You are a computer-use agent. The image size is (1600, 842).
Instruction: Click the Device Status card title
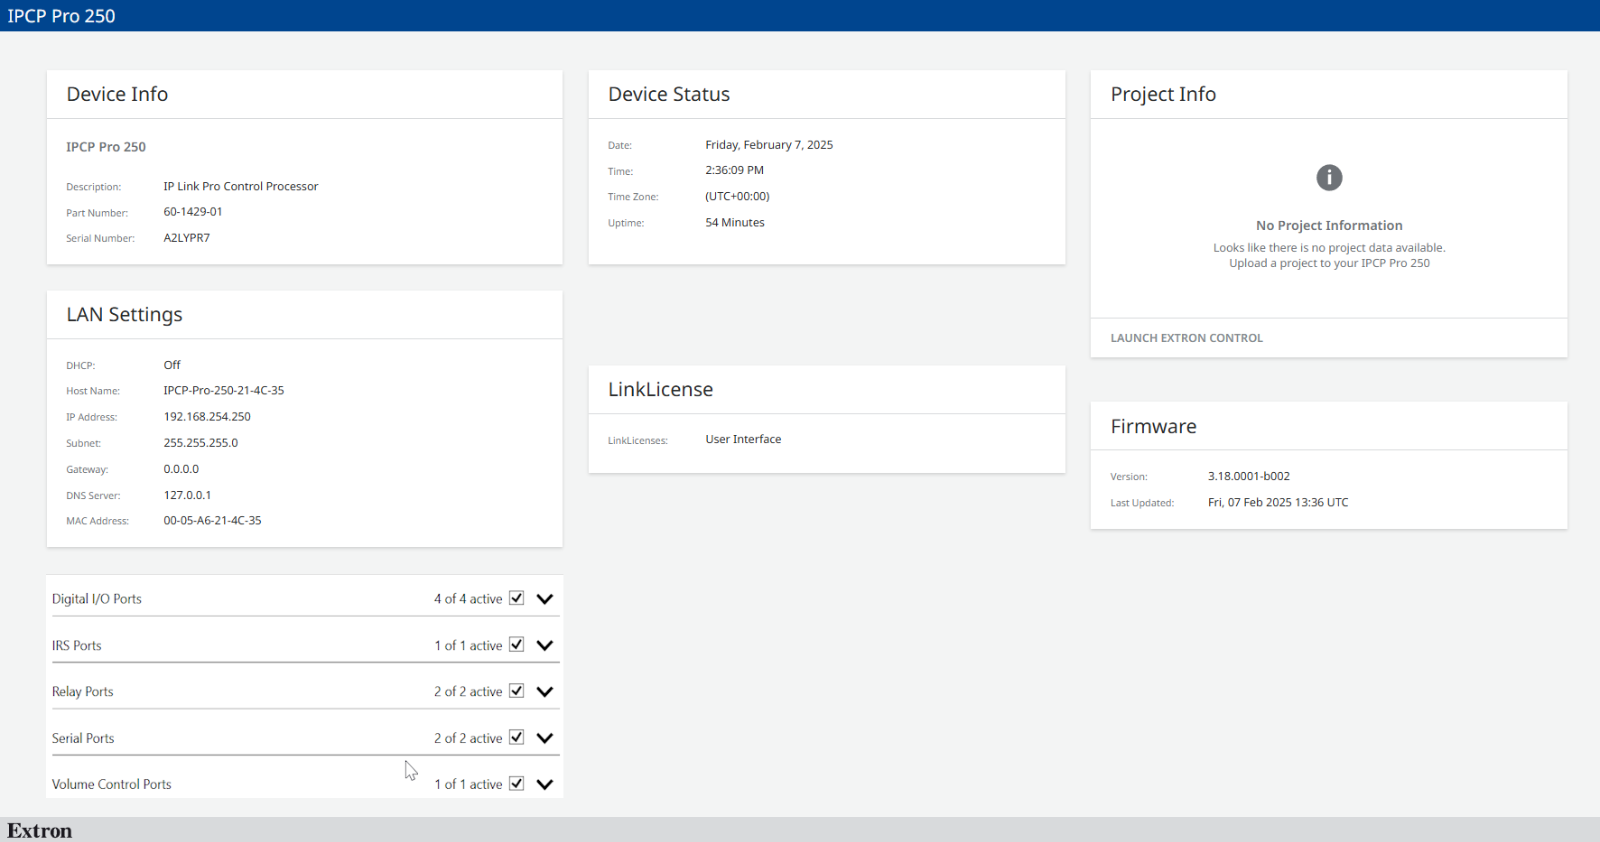pos(669,94)
